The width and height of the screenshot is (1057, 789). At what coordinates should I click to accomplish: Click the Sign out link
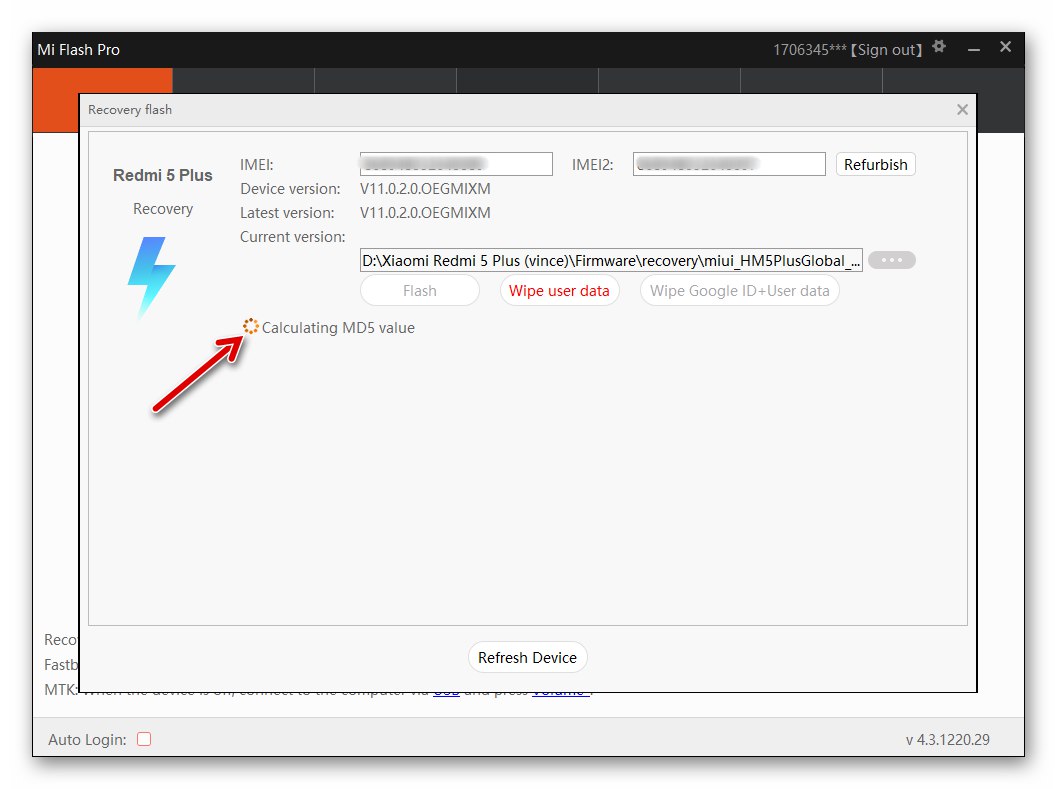(886, 50)
